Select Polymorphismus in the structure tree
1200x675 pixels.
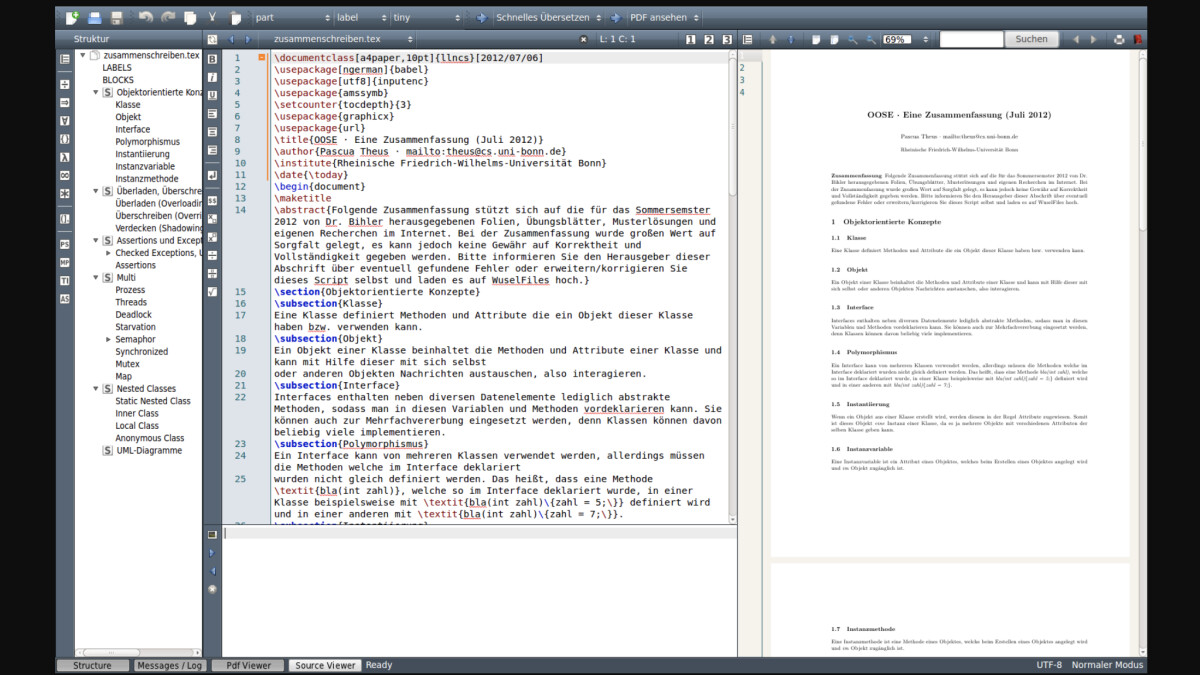[x=148, y=142]
